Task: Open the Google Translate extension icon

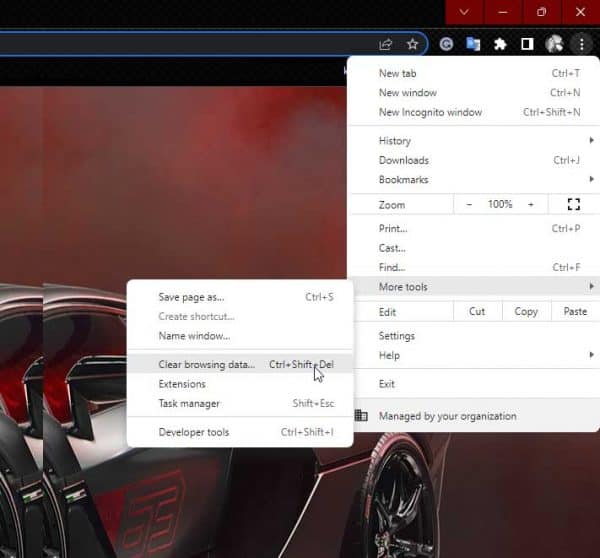Action: 474,44
